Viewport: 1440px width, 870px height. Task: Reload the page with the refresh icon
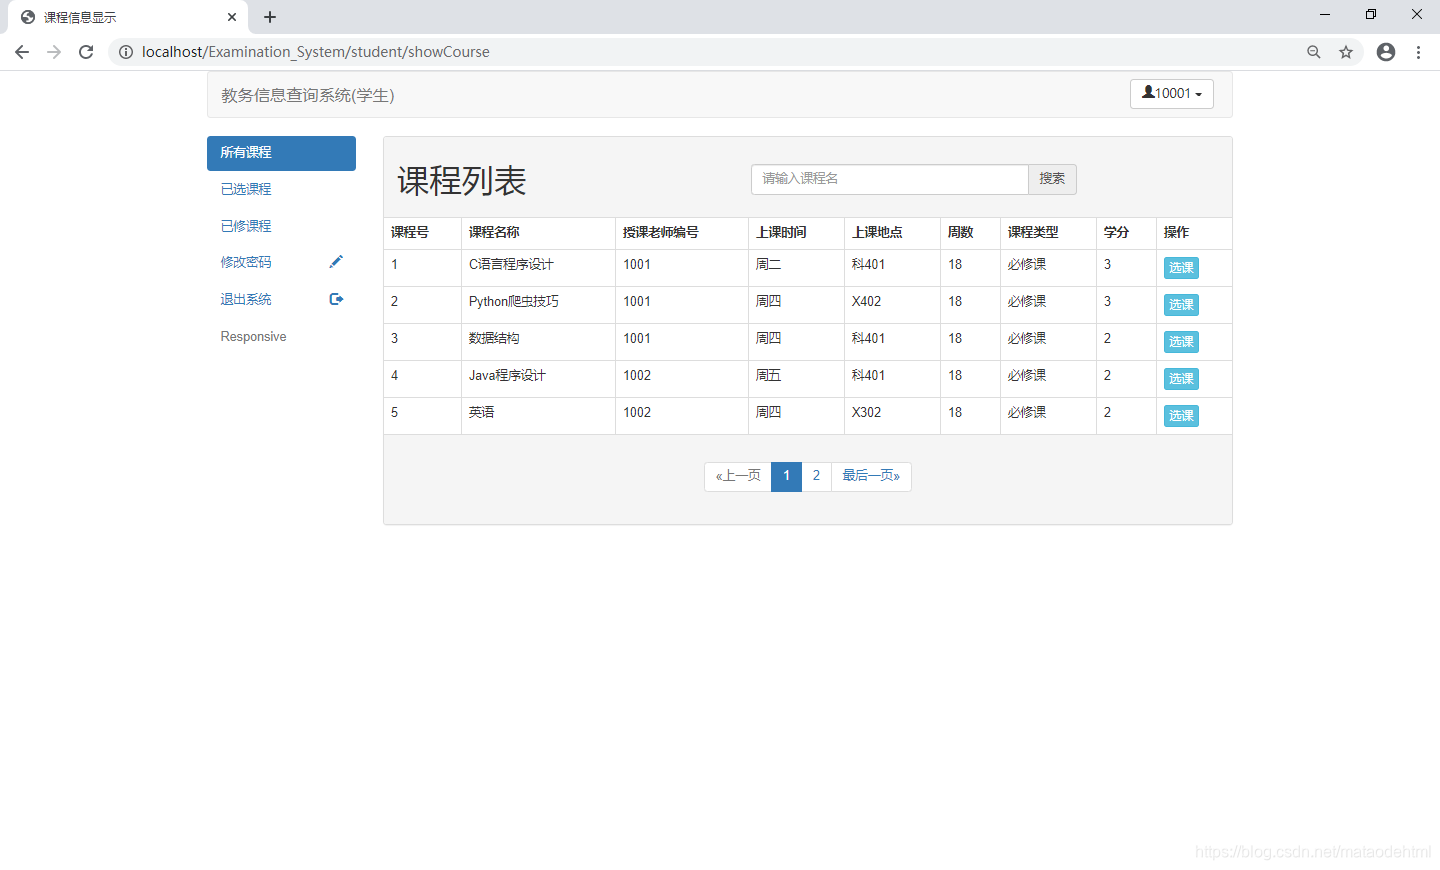coord(86,52)
